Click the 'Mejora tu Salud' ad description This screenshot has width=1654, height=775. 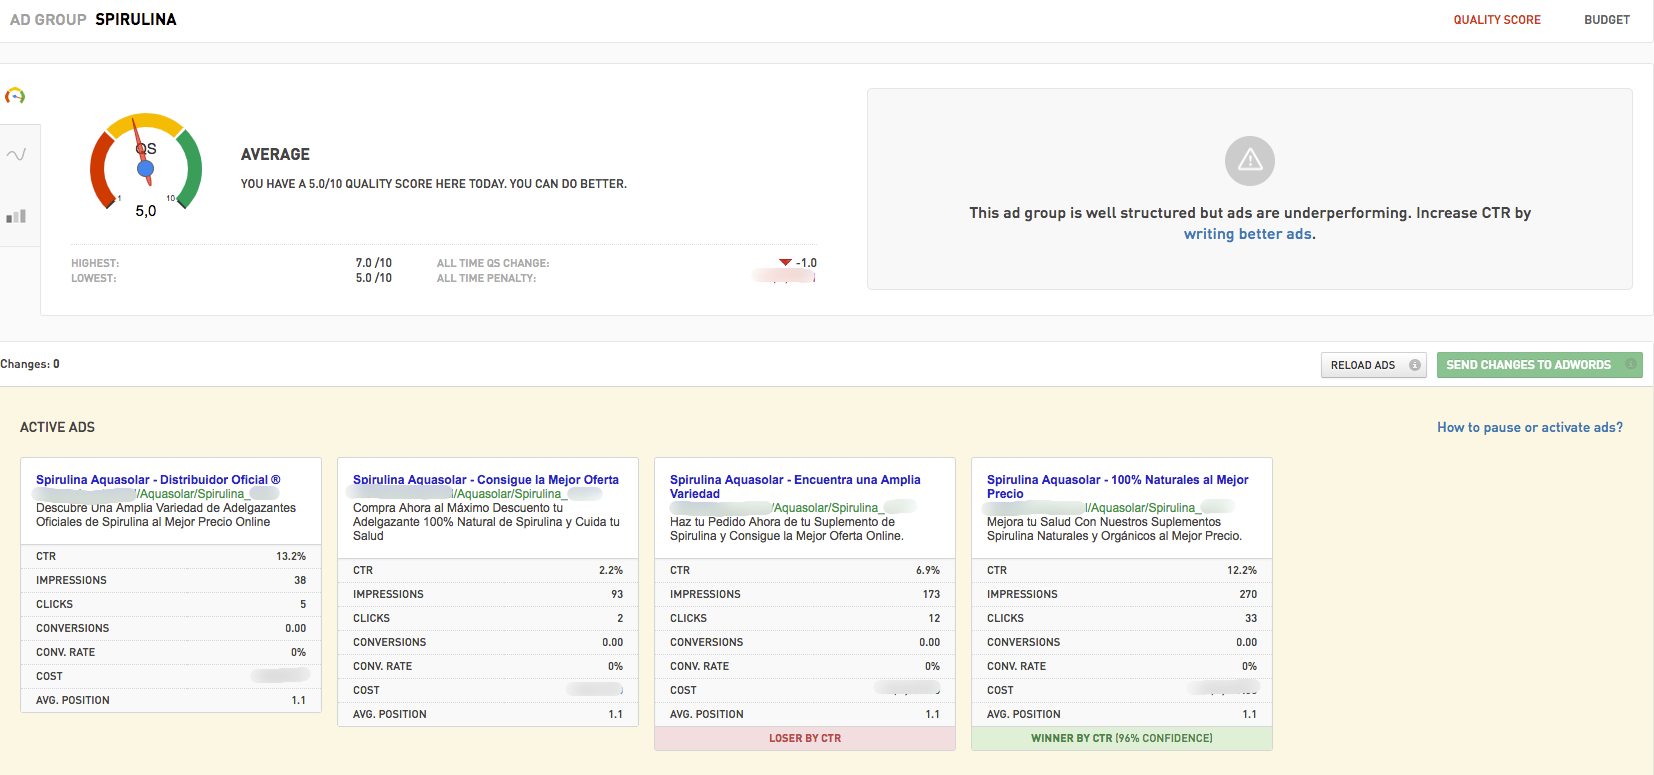point(1114,529)
